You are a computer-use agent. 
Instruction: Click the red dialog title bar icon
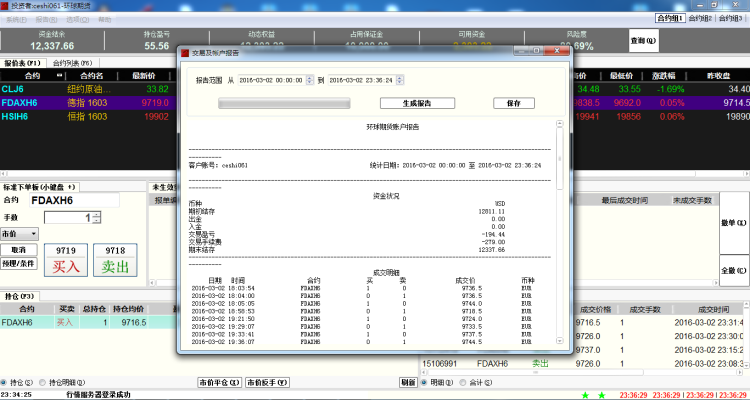[184, 53]
